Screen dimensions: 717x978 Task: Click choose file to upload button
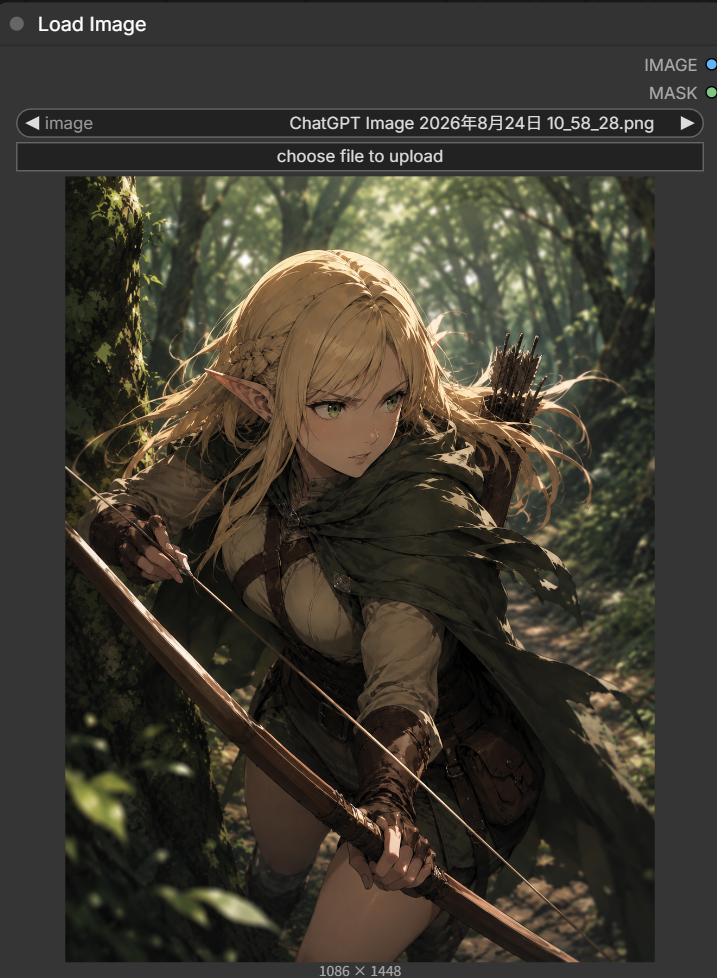(360, 157)
